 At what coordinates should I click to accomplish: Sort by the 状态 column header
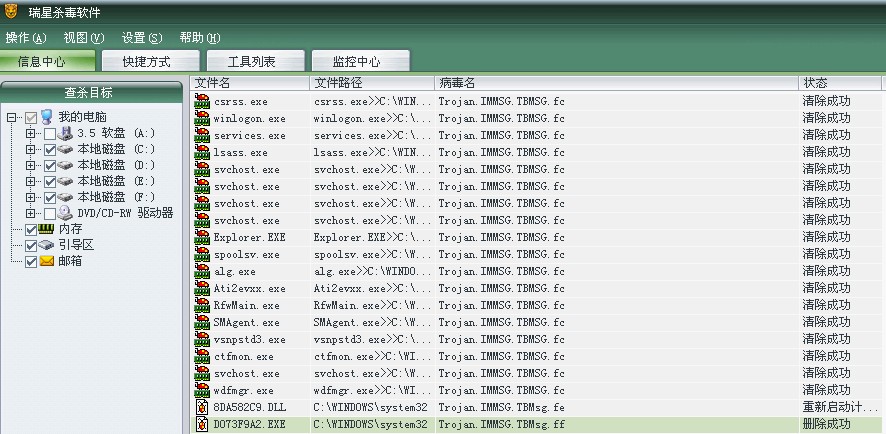pyautogui.click(x=840, y=83)
